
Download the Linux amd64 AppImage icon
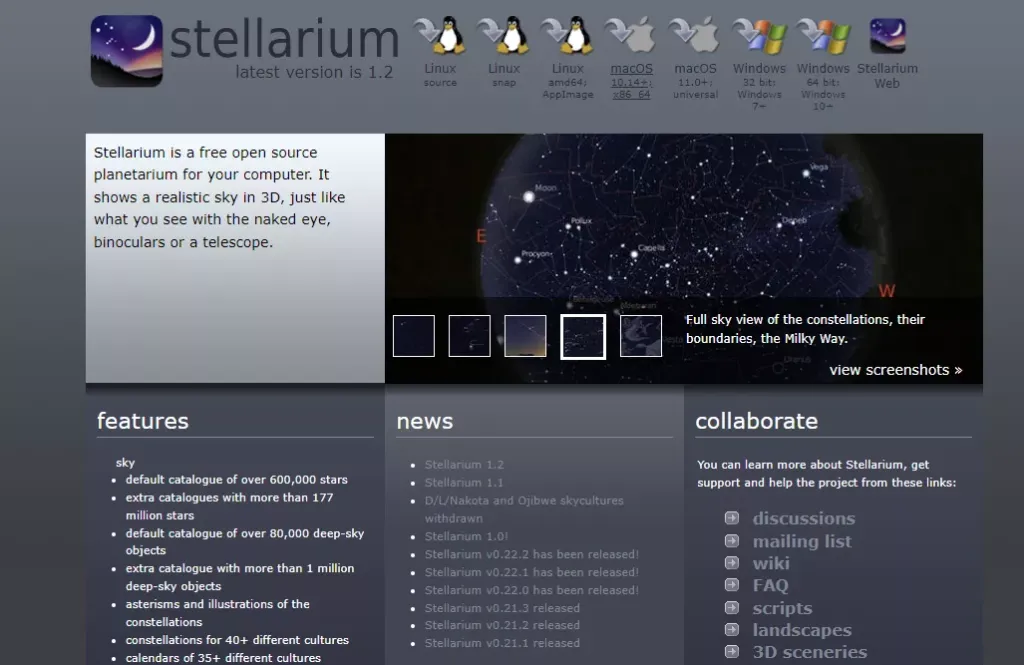pyautogui.click(x=568, y=35)
